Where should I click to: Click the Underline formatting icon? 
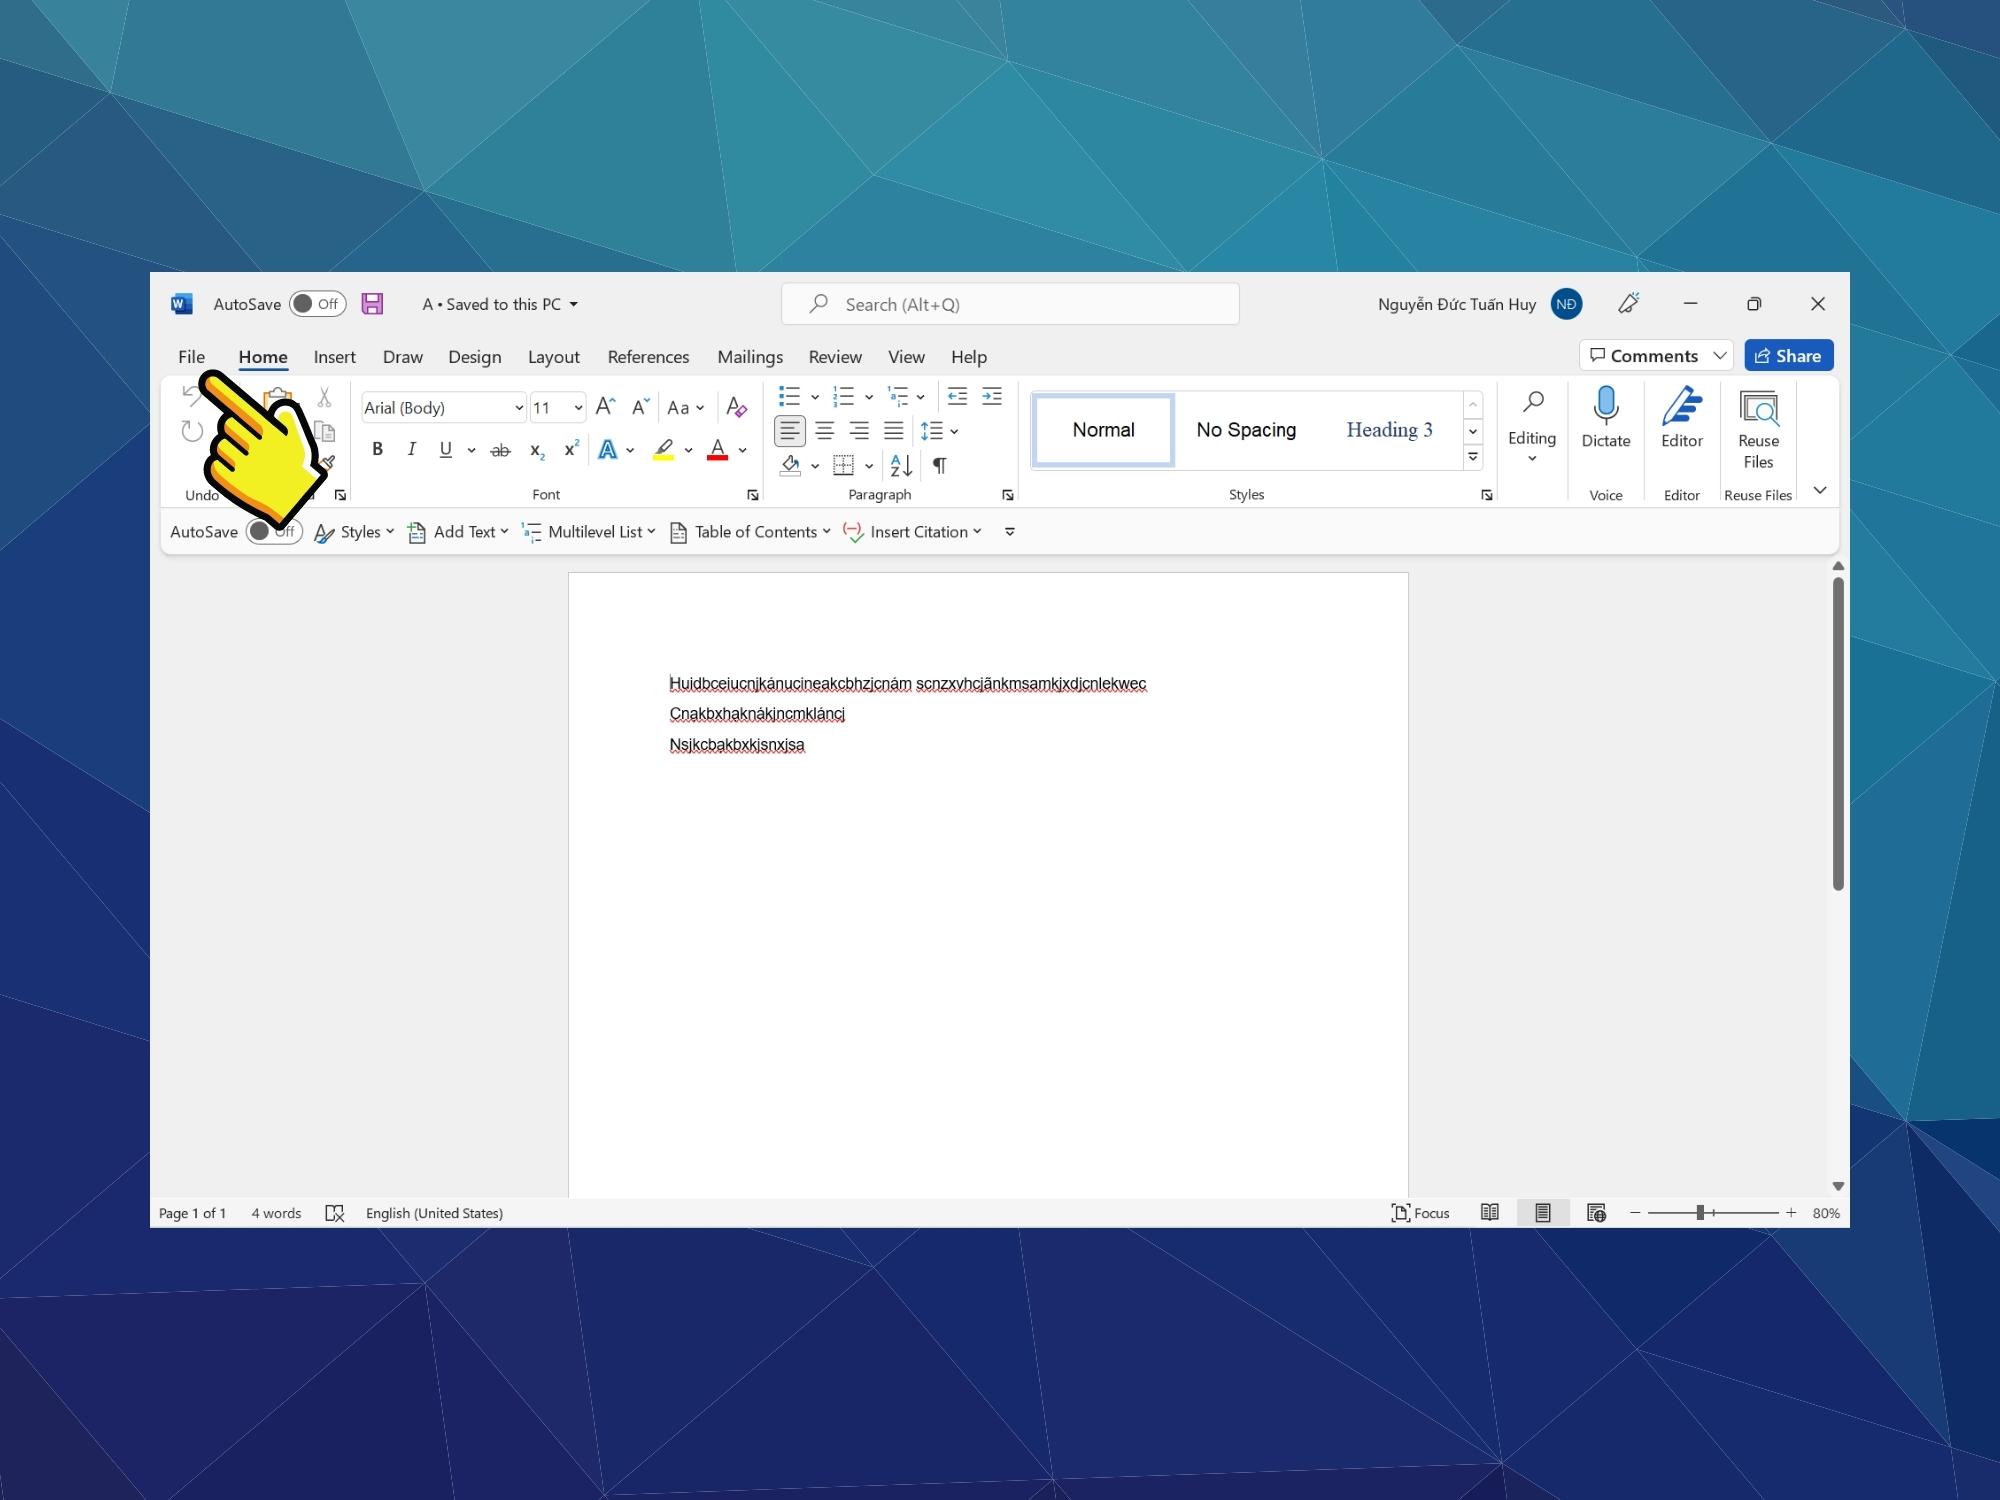coord(444,451)
